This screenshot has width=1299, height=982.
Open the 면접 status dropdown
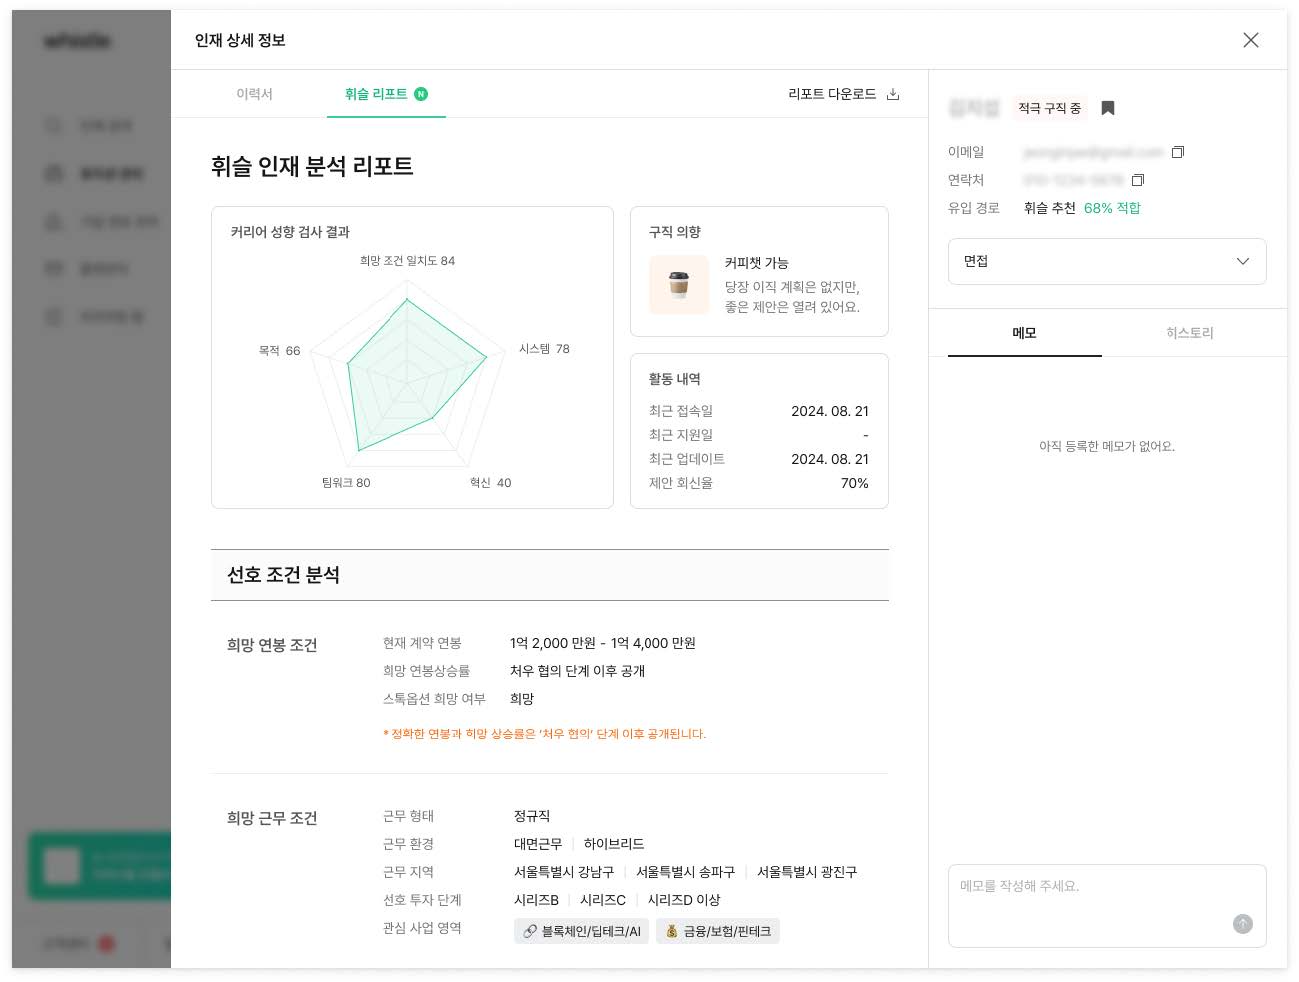click(1090, 261)
